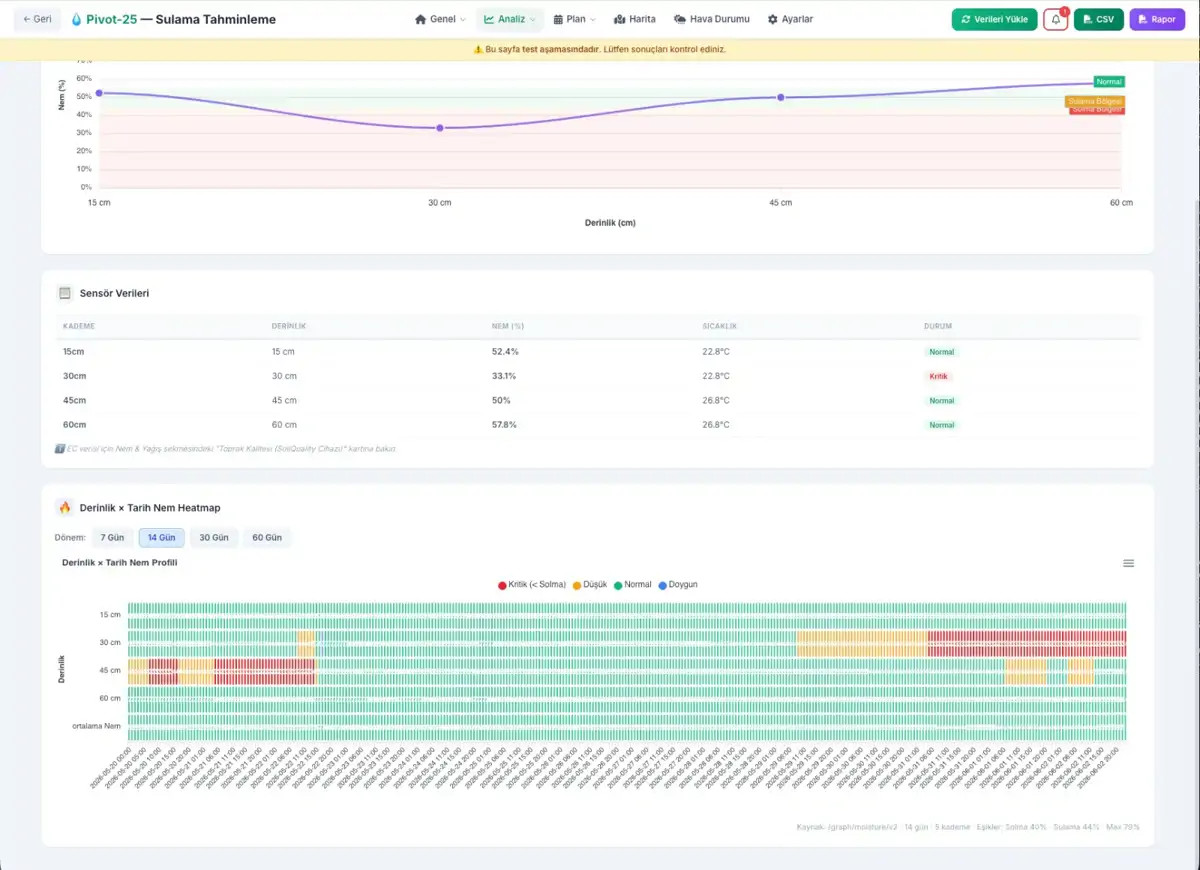
Task: Select the 30 Gün period tab
Action: click(x=214, y=537)
